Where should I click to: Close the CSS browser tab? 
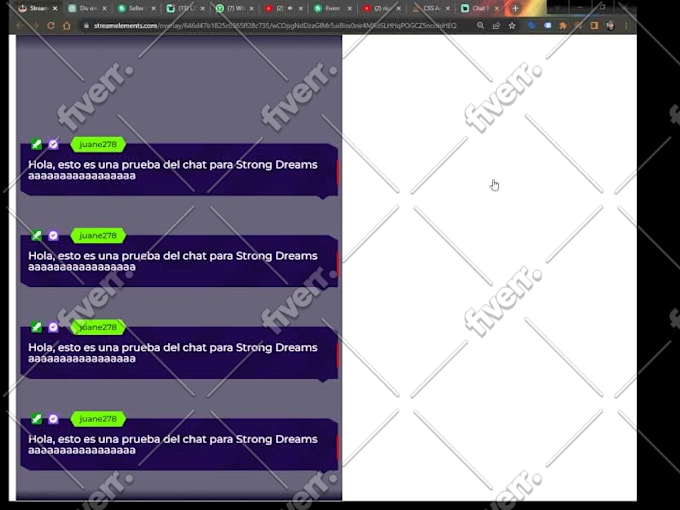(448, 8)
